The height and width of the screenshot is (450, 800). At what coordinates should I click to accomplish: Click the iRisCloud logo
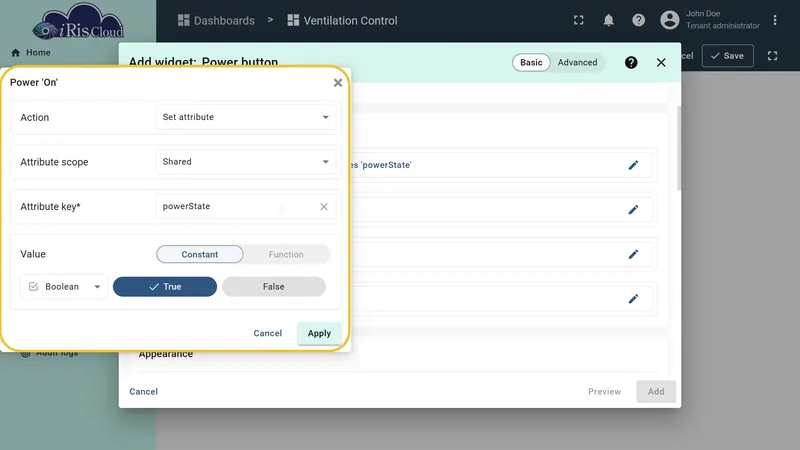(x=78, y=23)
